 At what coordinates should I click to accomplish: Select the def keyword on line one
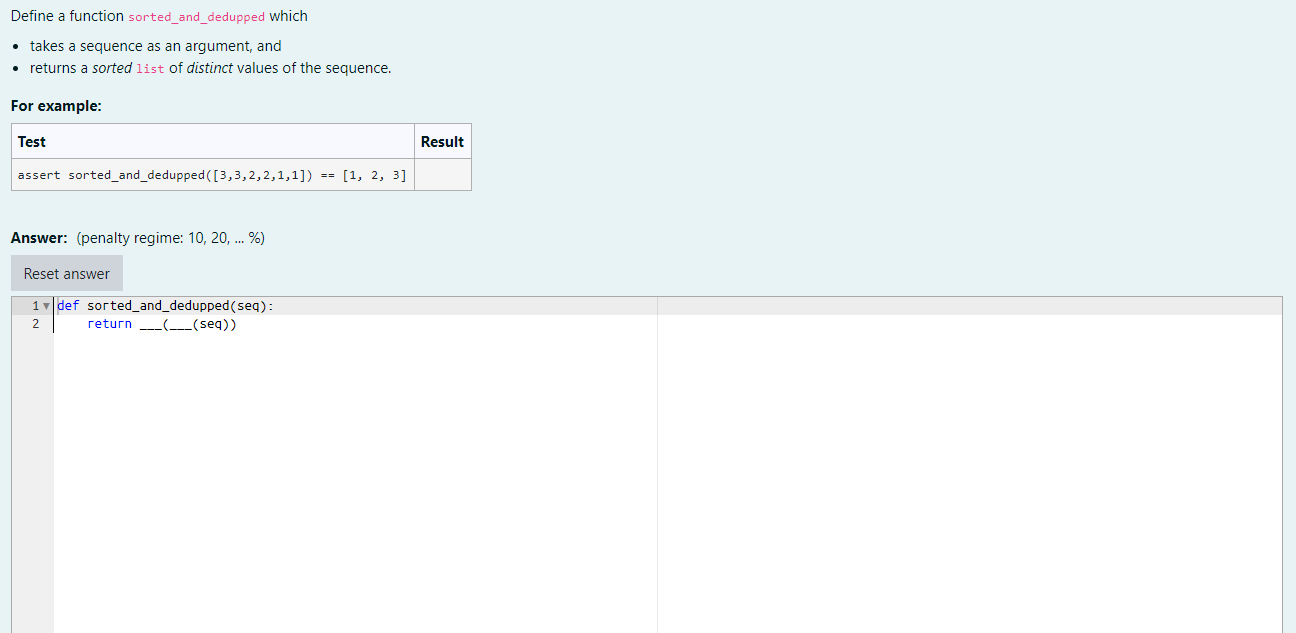67,305
